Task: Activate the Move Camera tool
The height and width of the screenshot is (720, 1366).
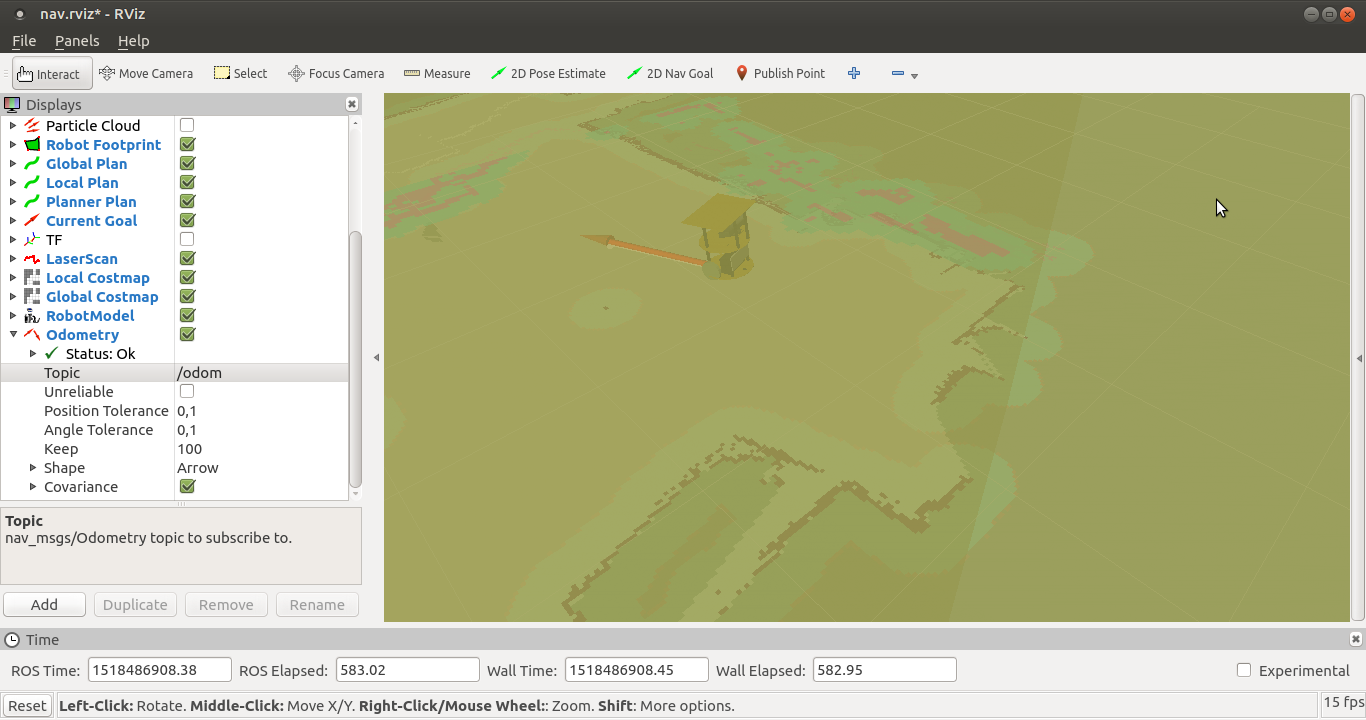Action: coord(146,73)
